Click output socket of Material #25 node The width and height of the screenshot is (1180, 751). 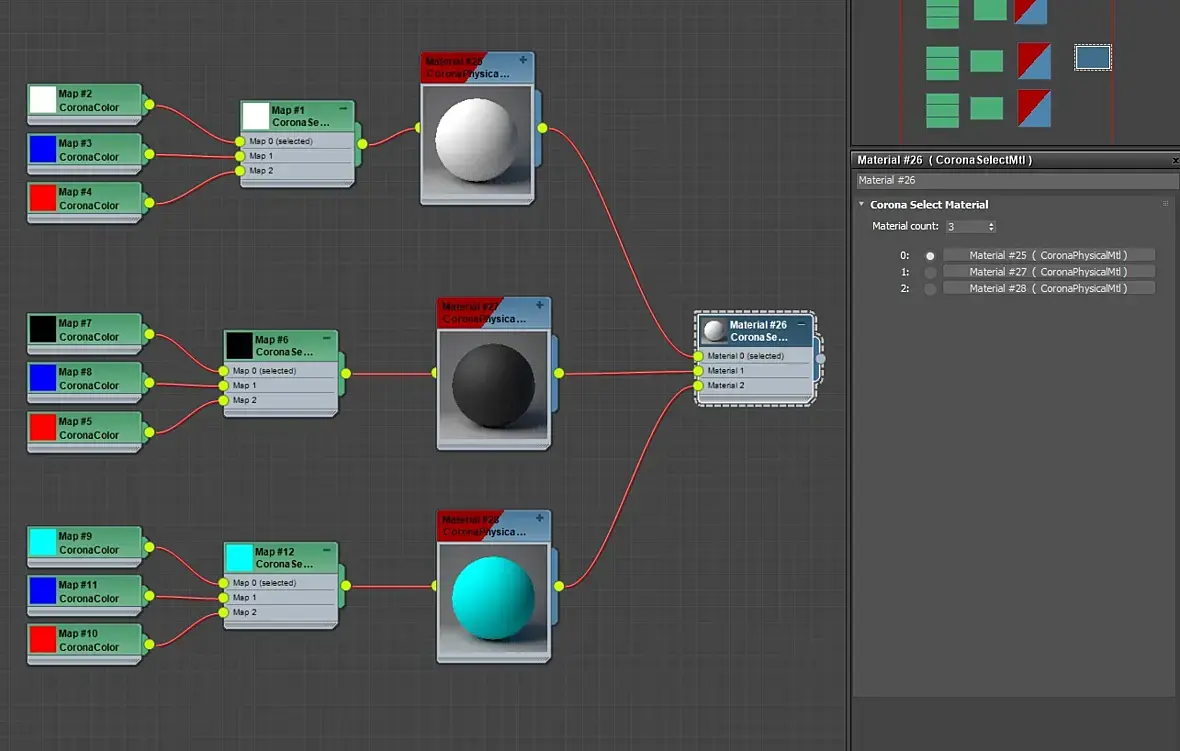coord(543,129)
